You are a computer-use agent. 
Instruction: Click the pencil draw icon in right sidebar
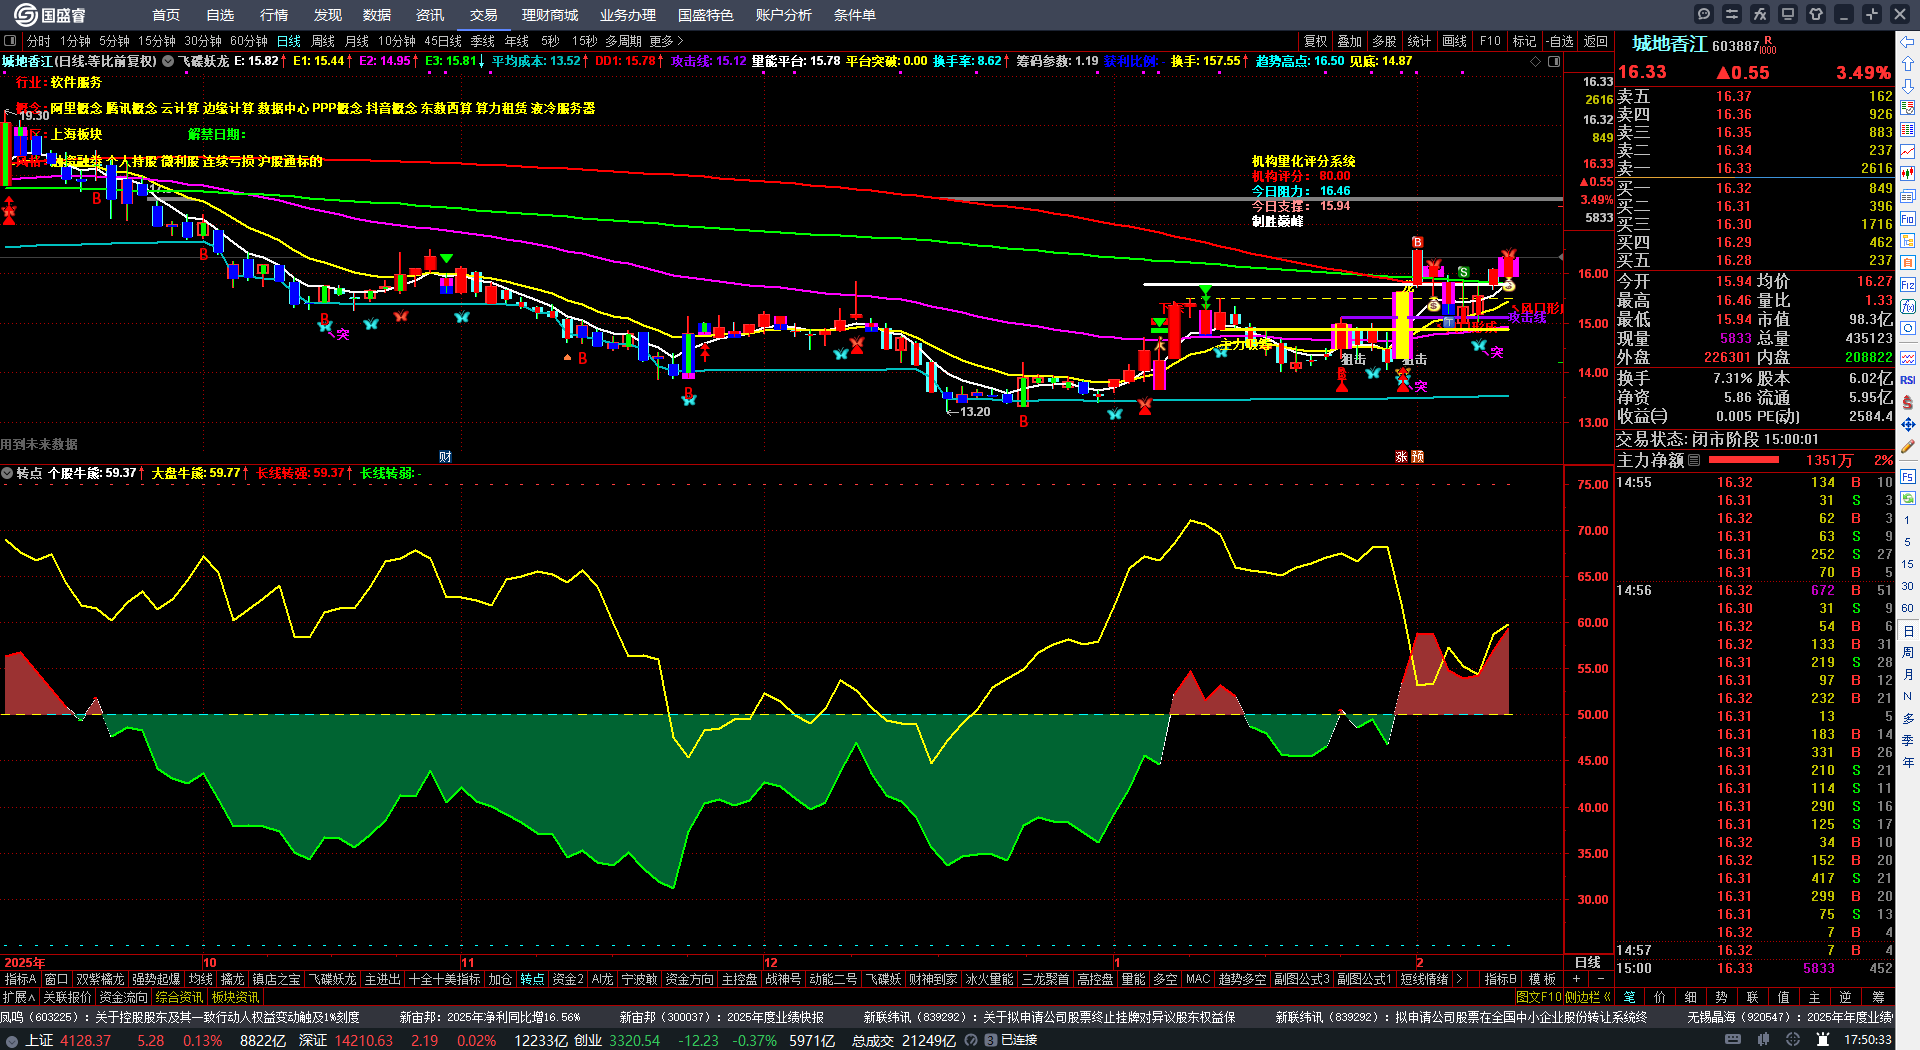tap(1908, 447)
